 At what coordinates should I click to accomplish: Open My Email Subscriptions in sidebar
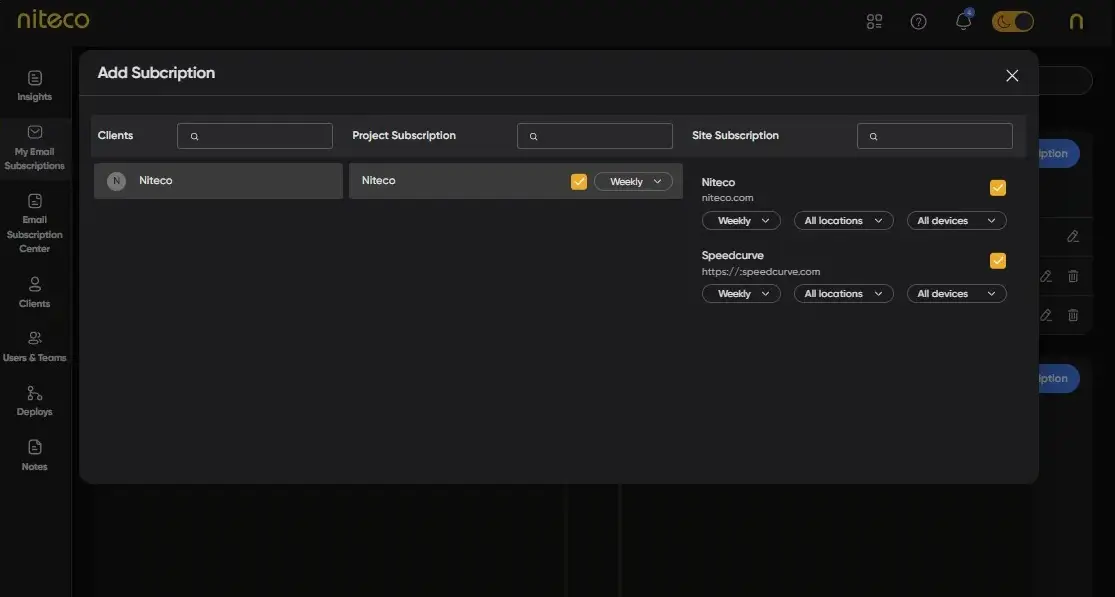tap(35, 149)
